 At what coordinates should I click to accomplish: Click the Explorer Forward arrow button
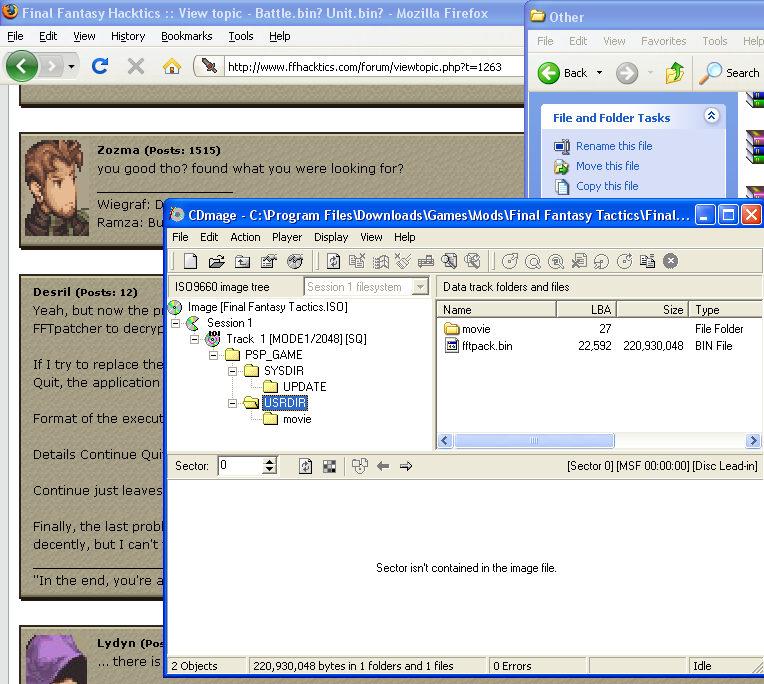click(x=627, y=73)
